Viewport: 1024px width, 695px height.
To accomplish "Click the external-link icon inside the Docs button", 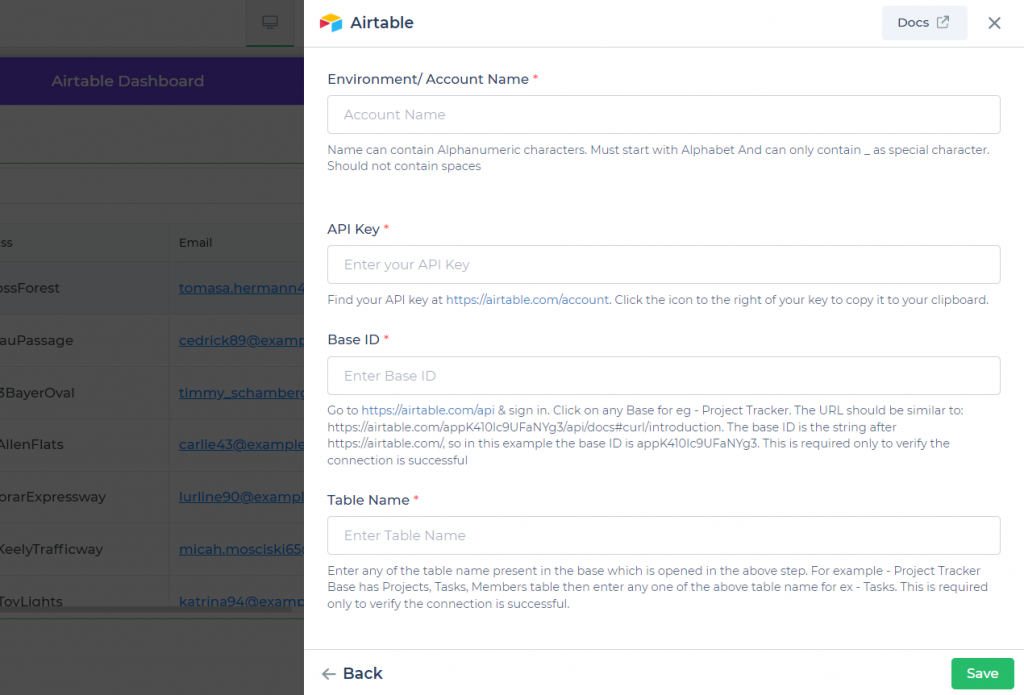I will [x=941, y=22].
